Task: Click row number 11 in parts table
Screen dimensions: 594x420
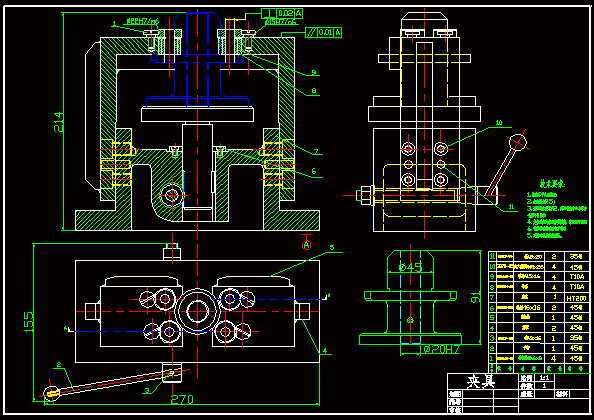Action: click(492, 256)
